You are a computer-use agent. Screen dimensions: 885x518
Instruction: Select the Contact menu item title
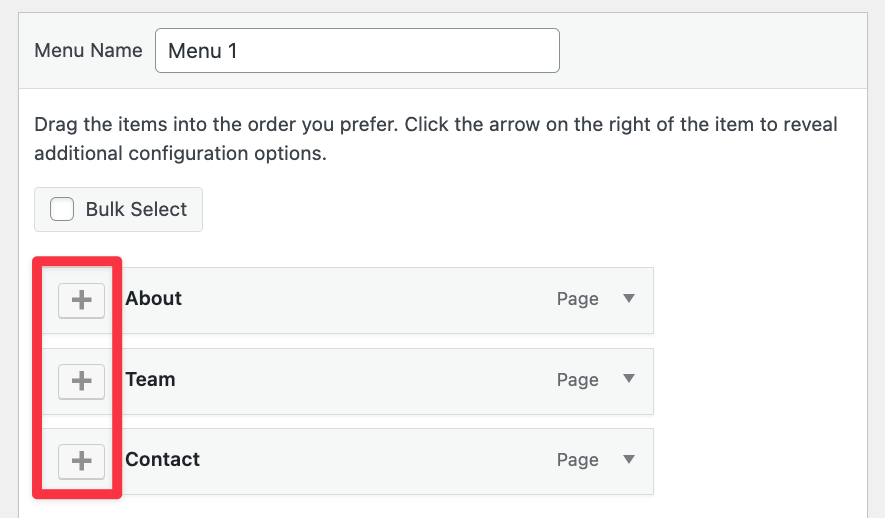(162, 459)
